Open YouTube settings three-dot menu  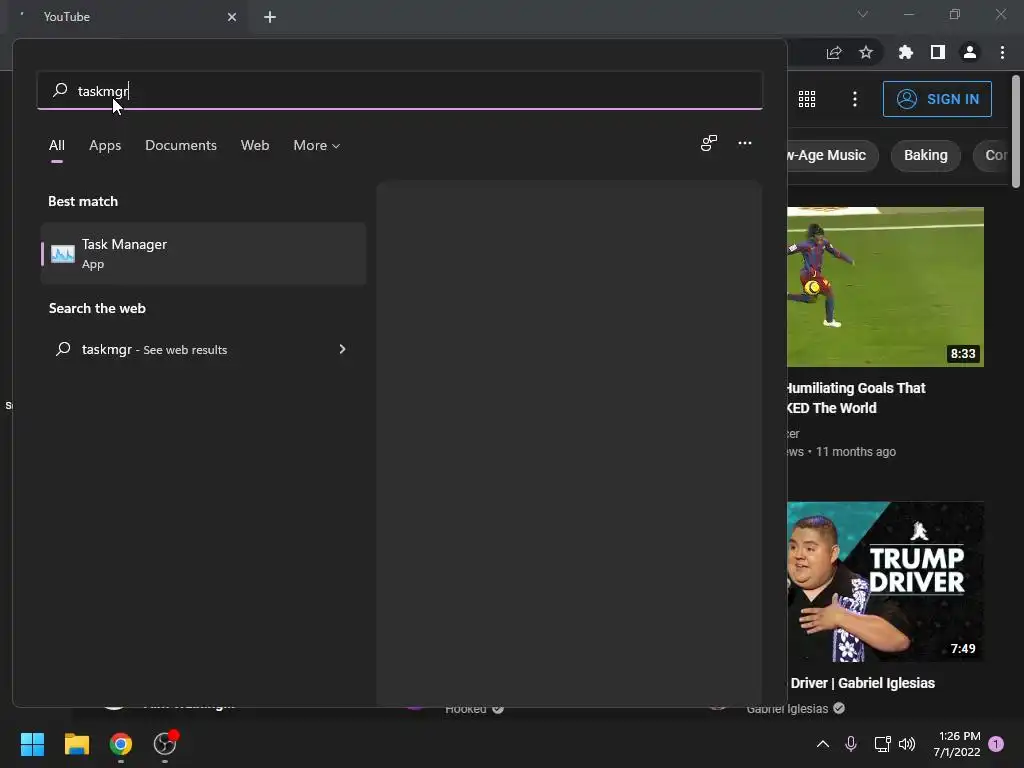(855, 99)
